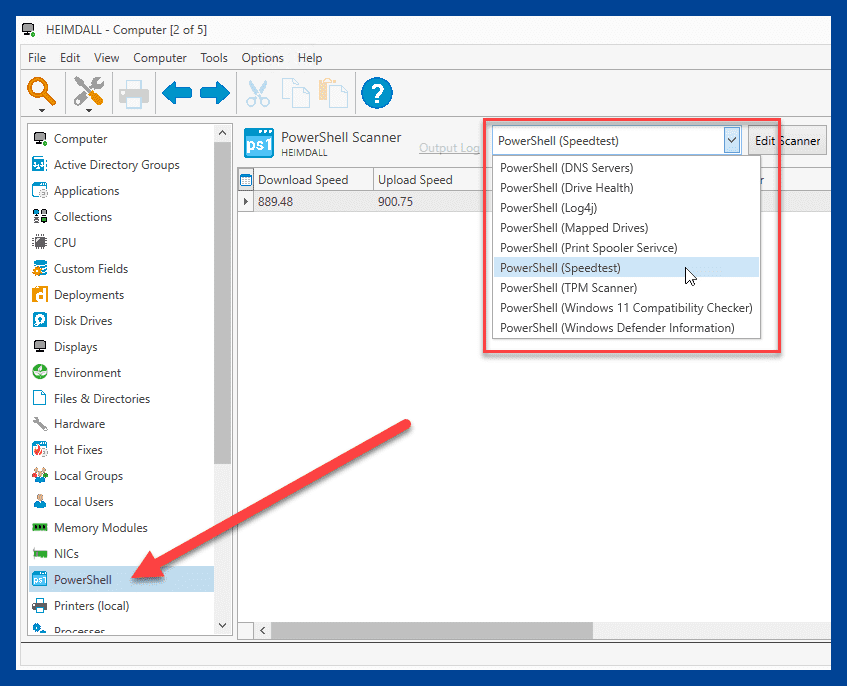This screenshot has width=847, height=686.
Task: Click the Edit Scanner button
Action: 787,140
